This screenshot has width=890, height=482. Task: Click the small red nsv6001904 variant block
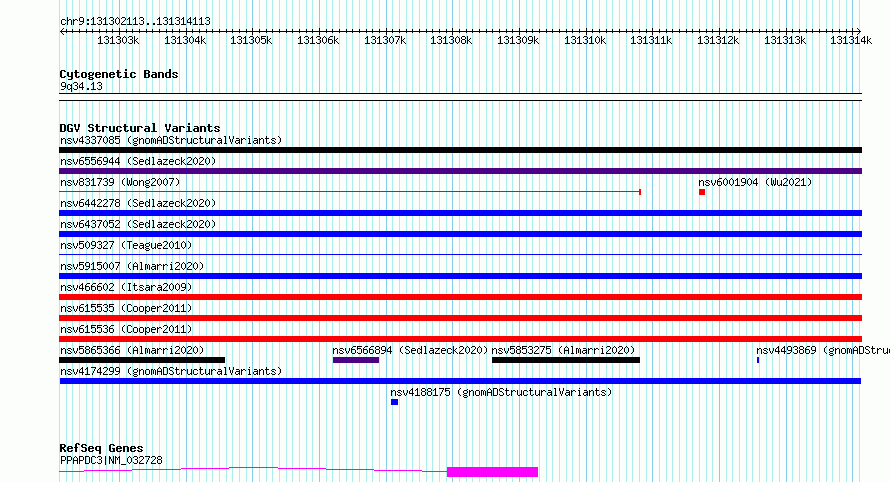702,192
